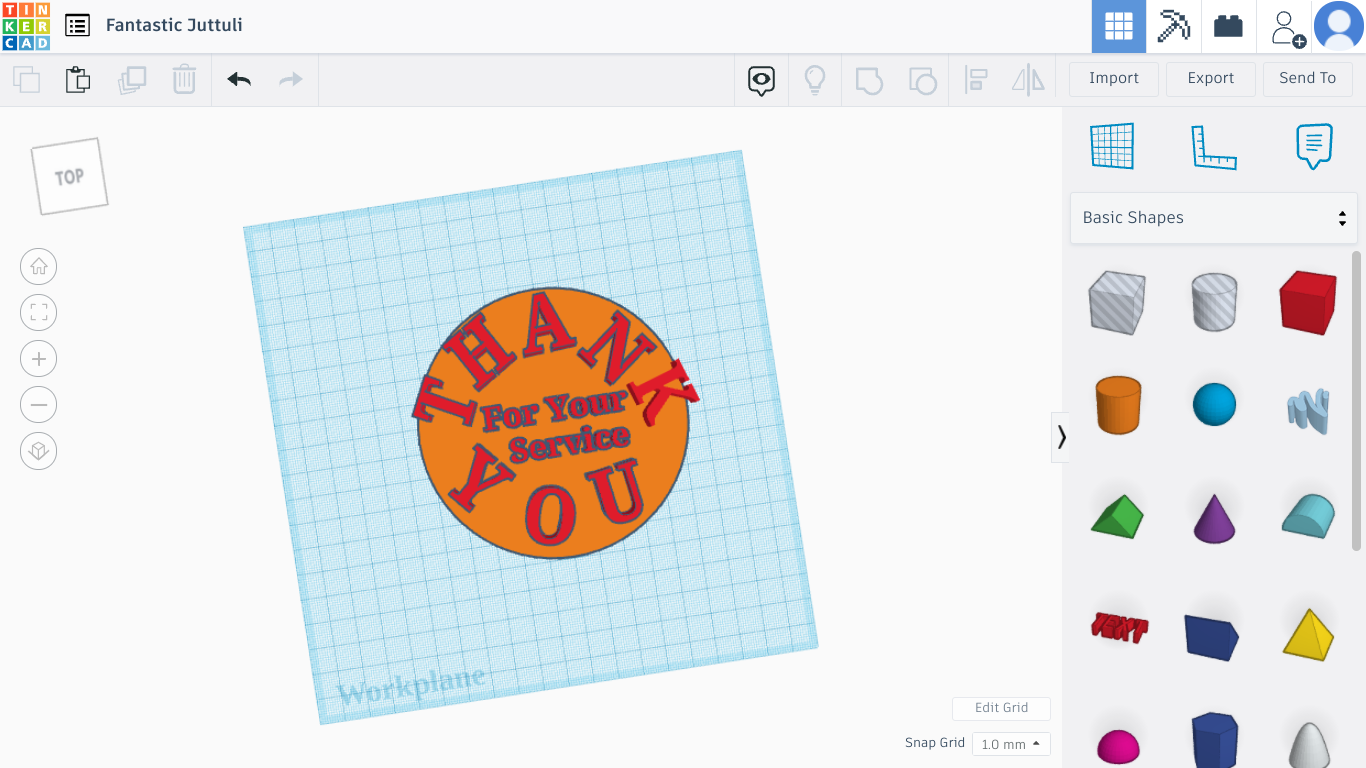Open the designs list icon

(77, 25)
